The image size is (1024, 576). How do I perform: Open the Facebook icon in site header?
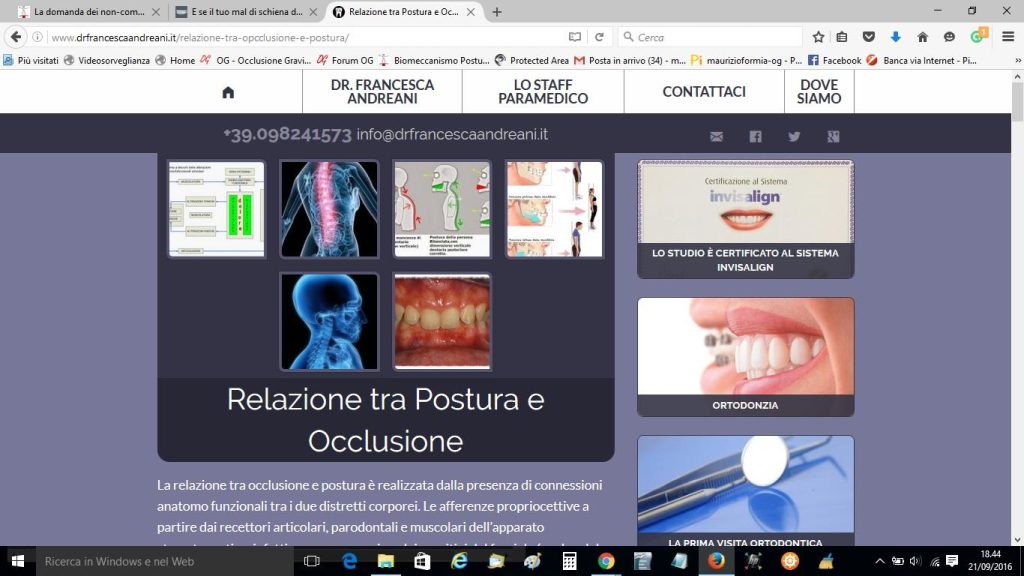point(755,137)
